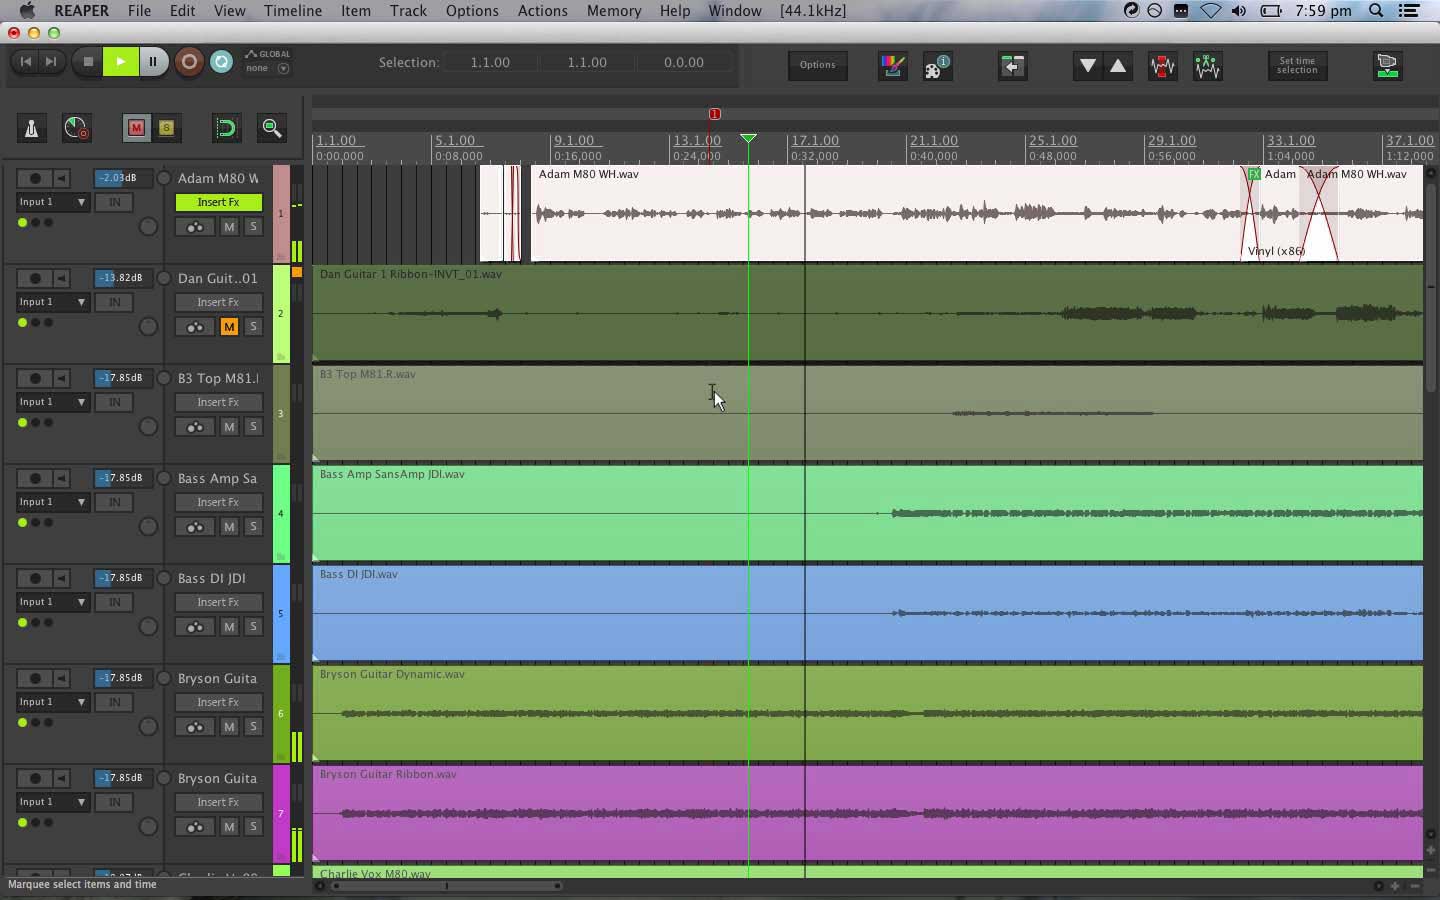The image size is (1440, 900).
Task: Arm the B3 Top M81 track for recording
Action: (x=34, y=378)
